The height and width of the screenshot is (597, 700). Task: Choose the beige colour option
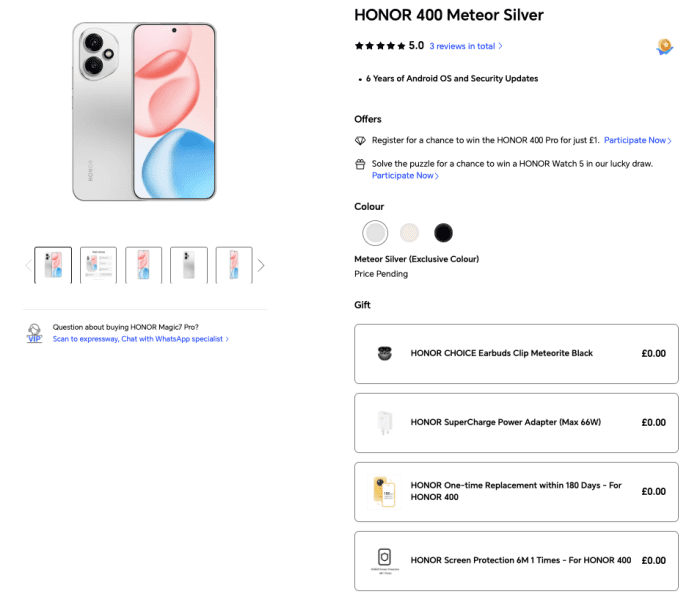(409, 233)
